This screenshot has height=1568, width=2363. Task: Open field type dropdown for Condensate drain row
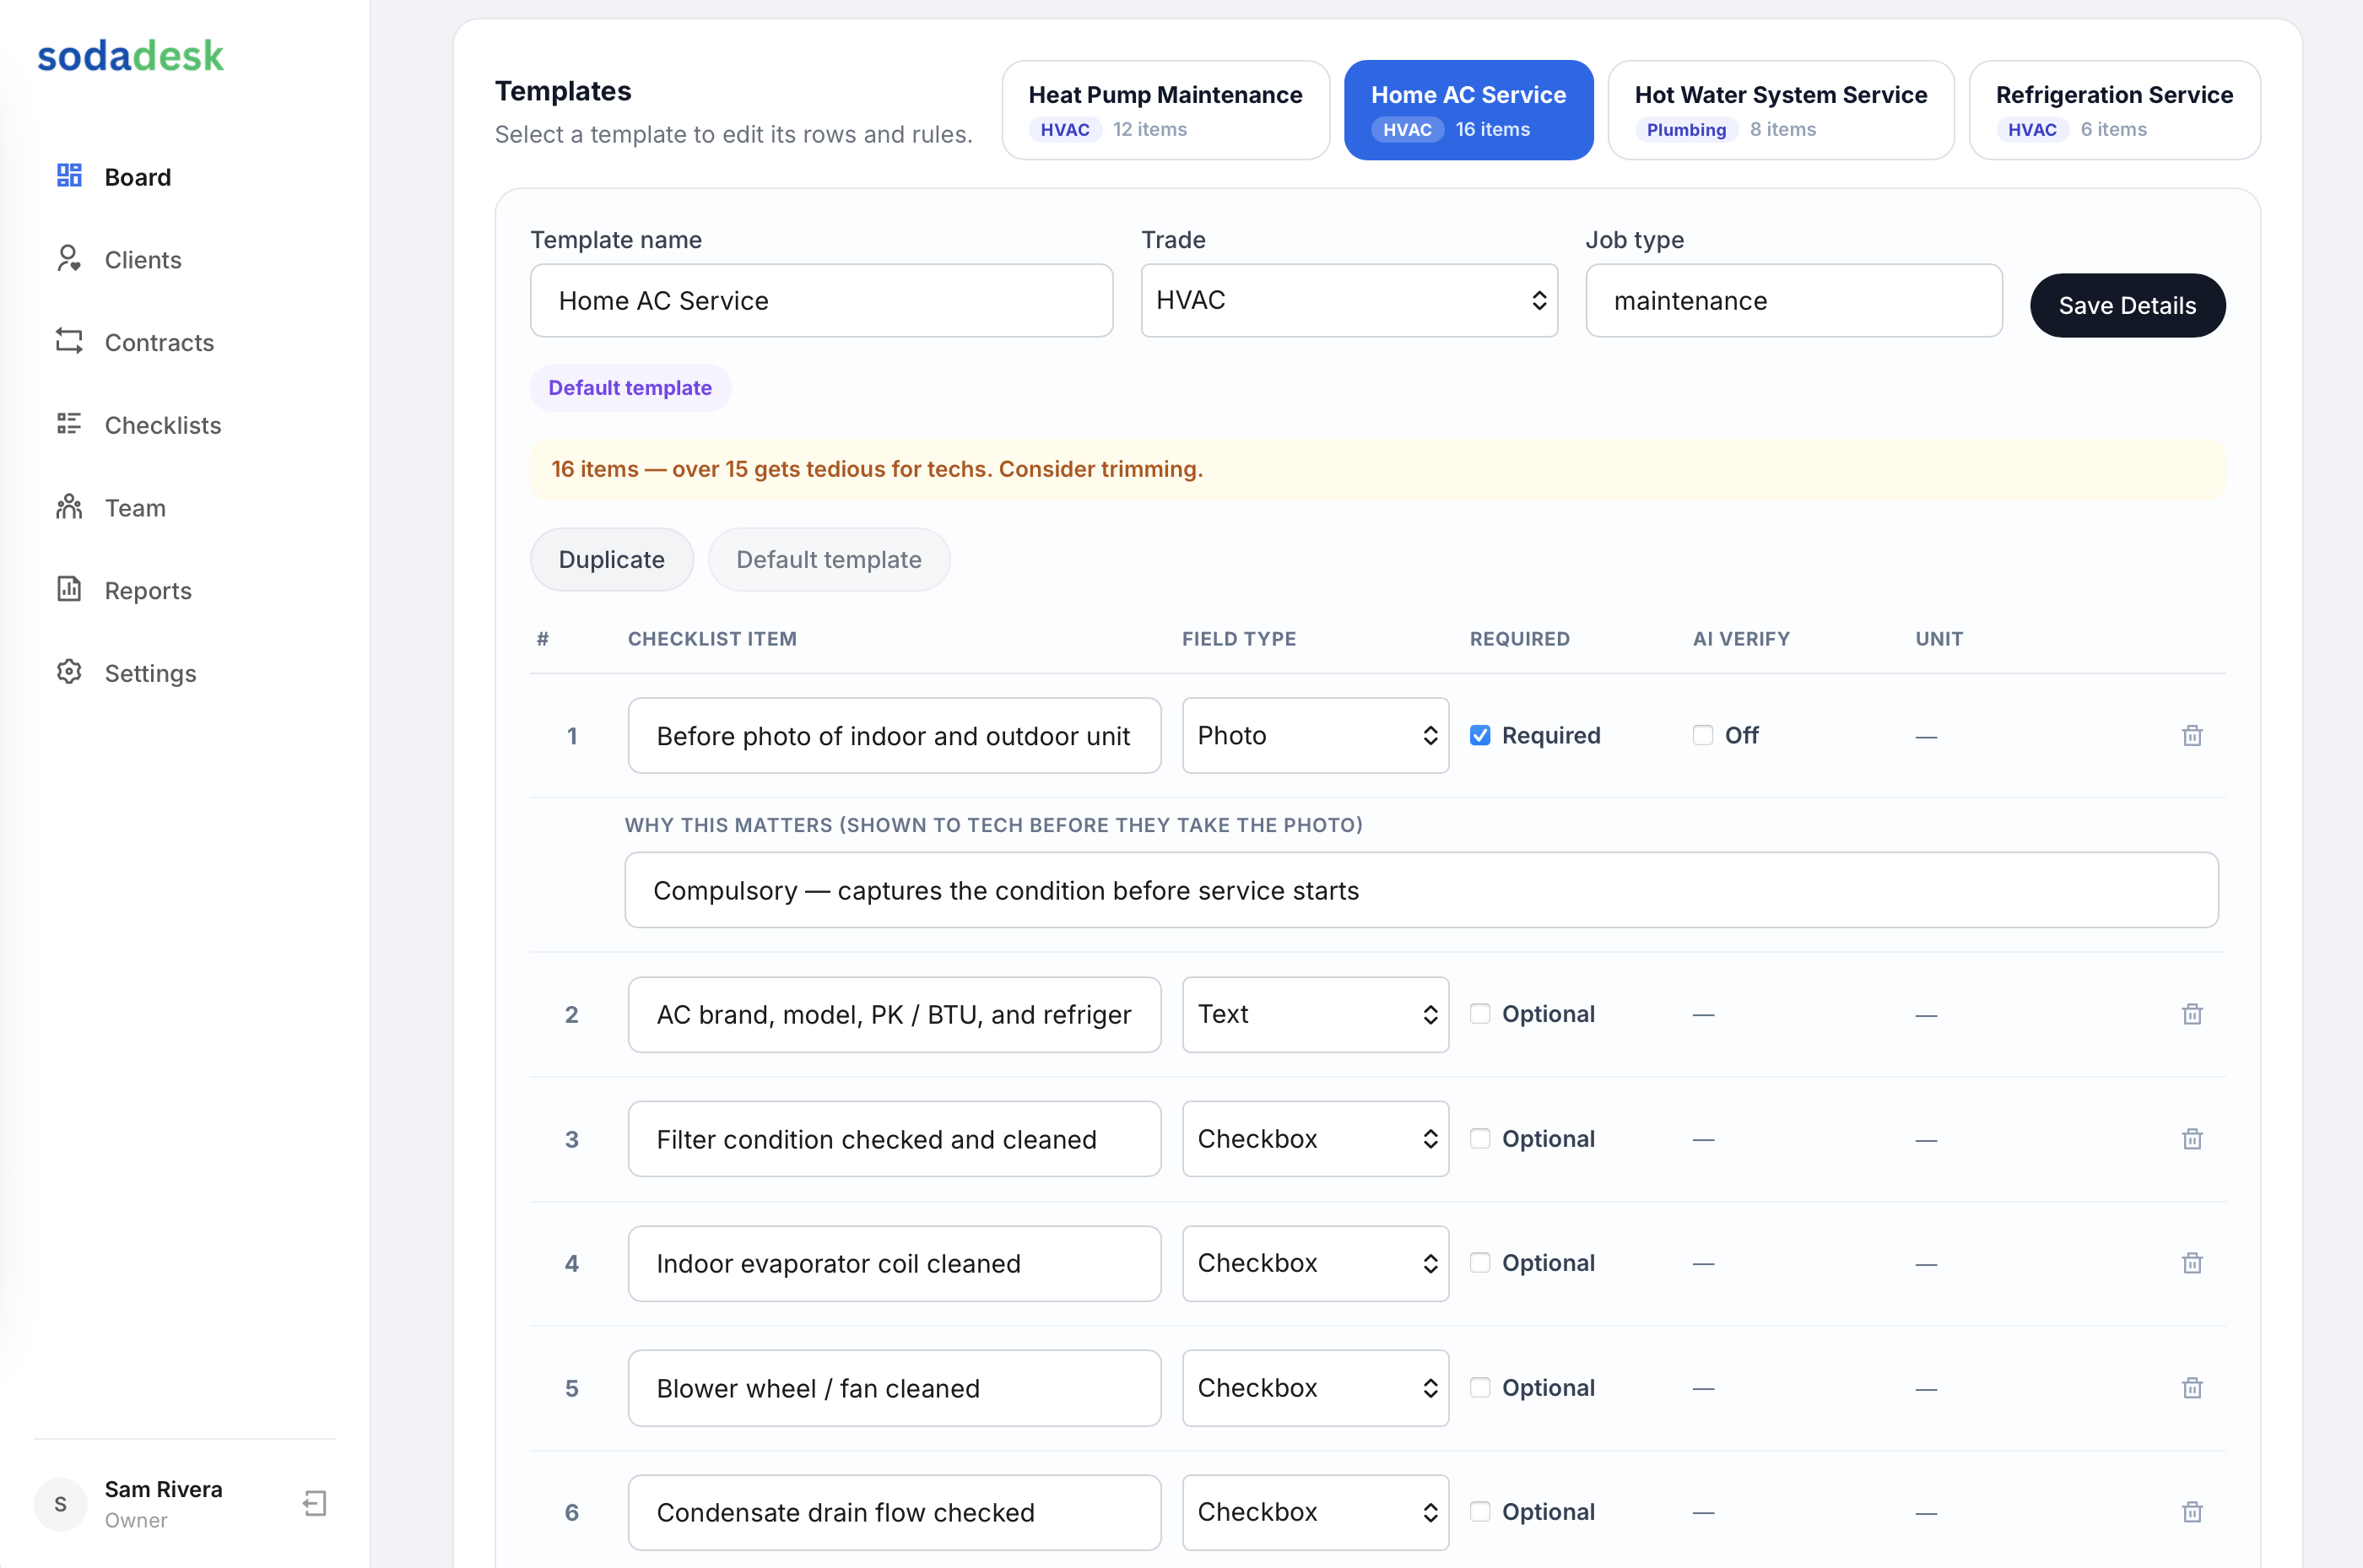click(1315, 1512)
